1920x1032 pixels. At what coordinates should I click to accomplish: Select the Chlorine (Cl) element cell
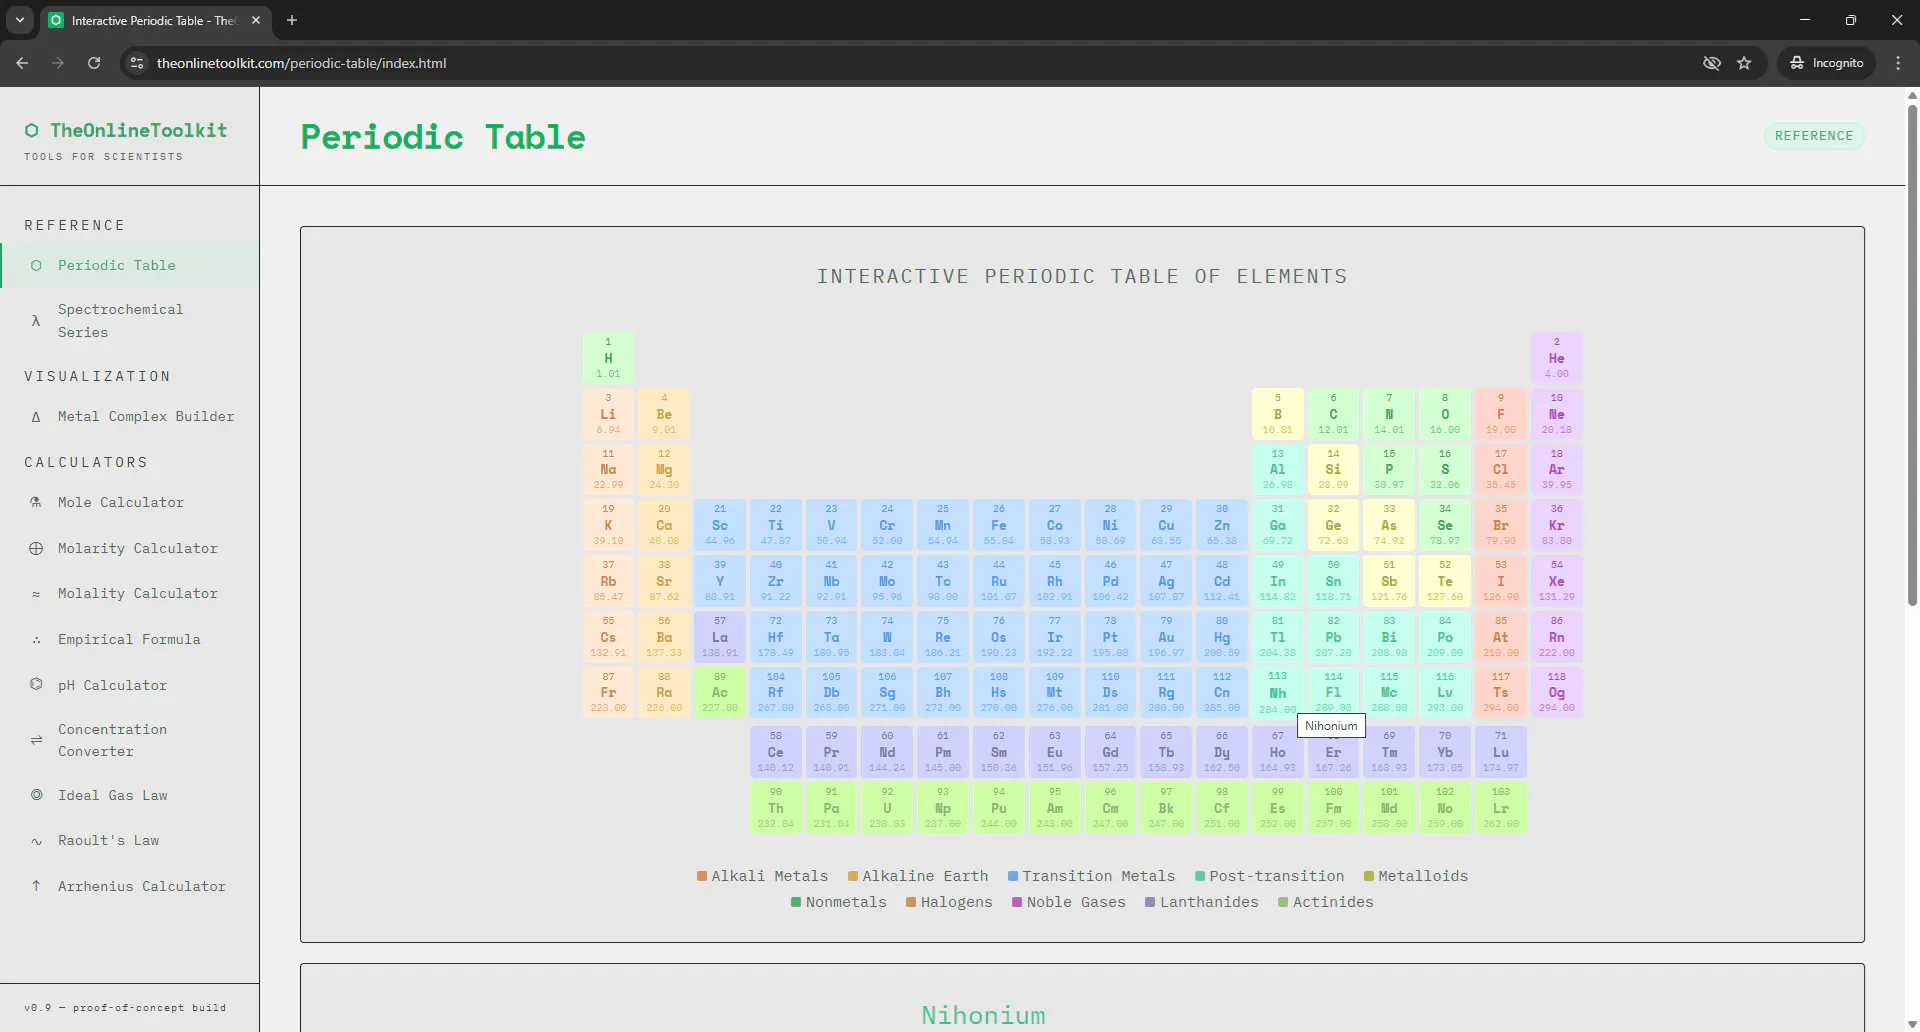click(1501, 469)
